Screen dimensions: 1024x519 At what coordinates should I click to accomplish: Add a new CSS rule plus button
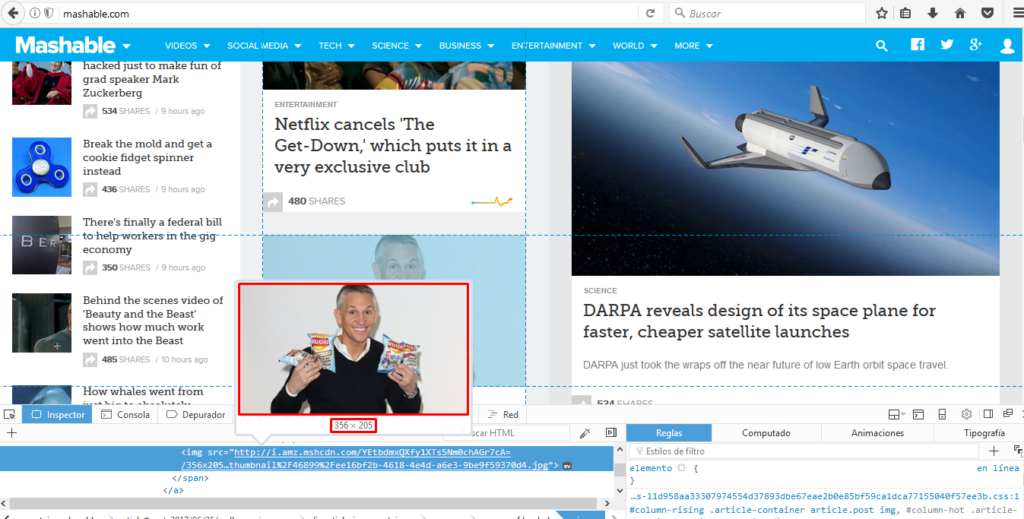(993, 451)
